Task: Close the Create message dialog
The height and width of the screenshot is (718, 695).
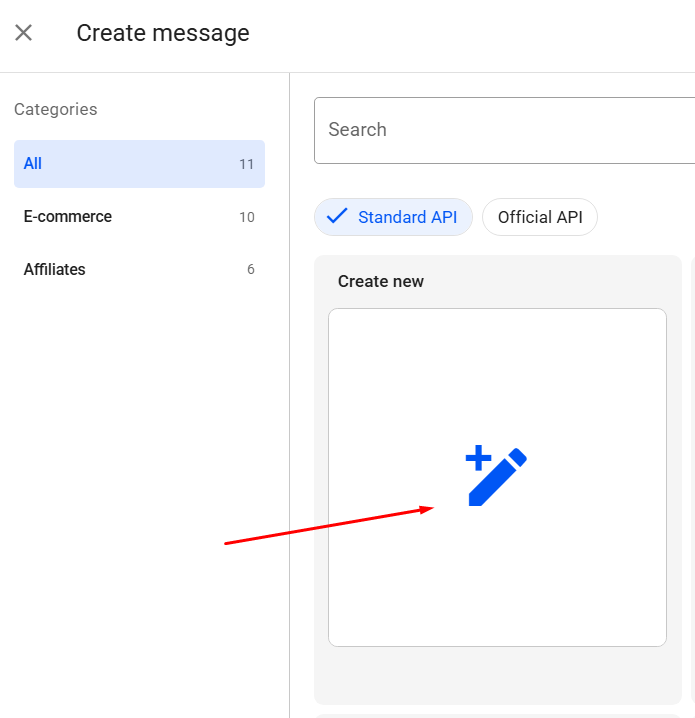Action: (24, 33)
